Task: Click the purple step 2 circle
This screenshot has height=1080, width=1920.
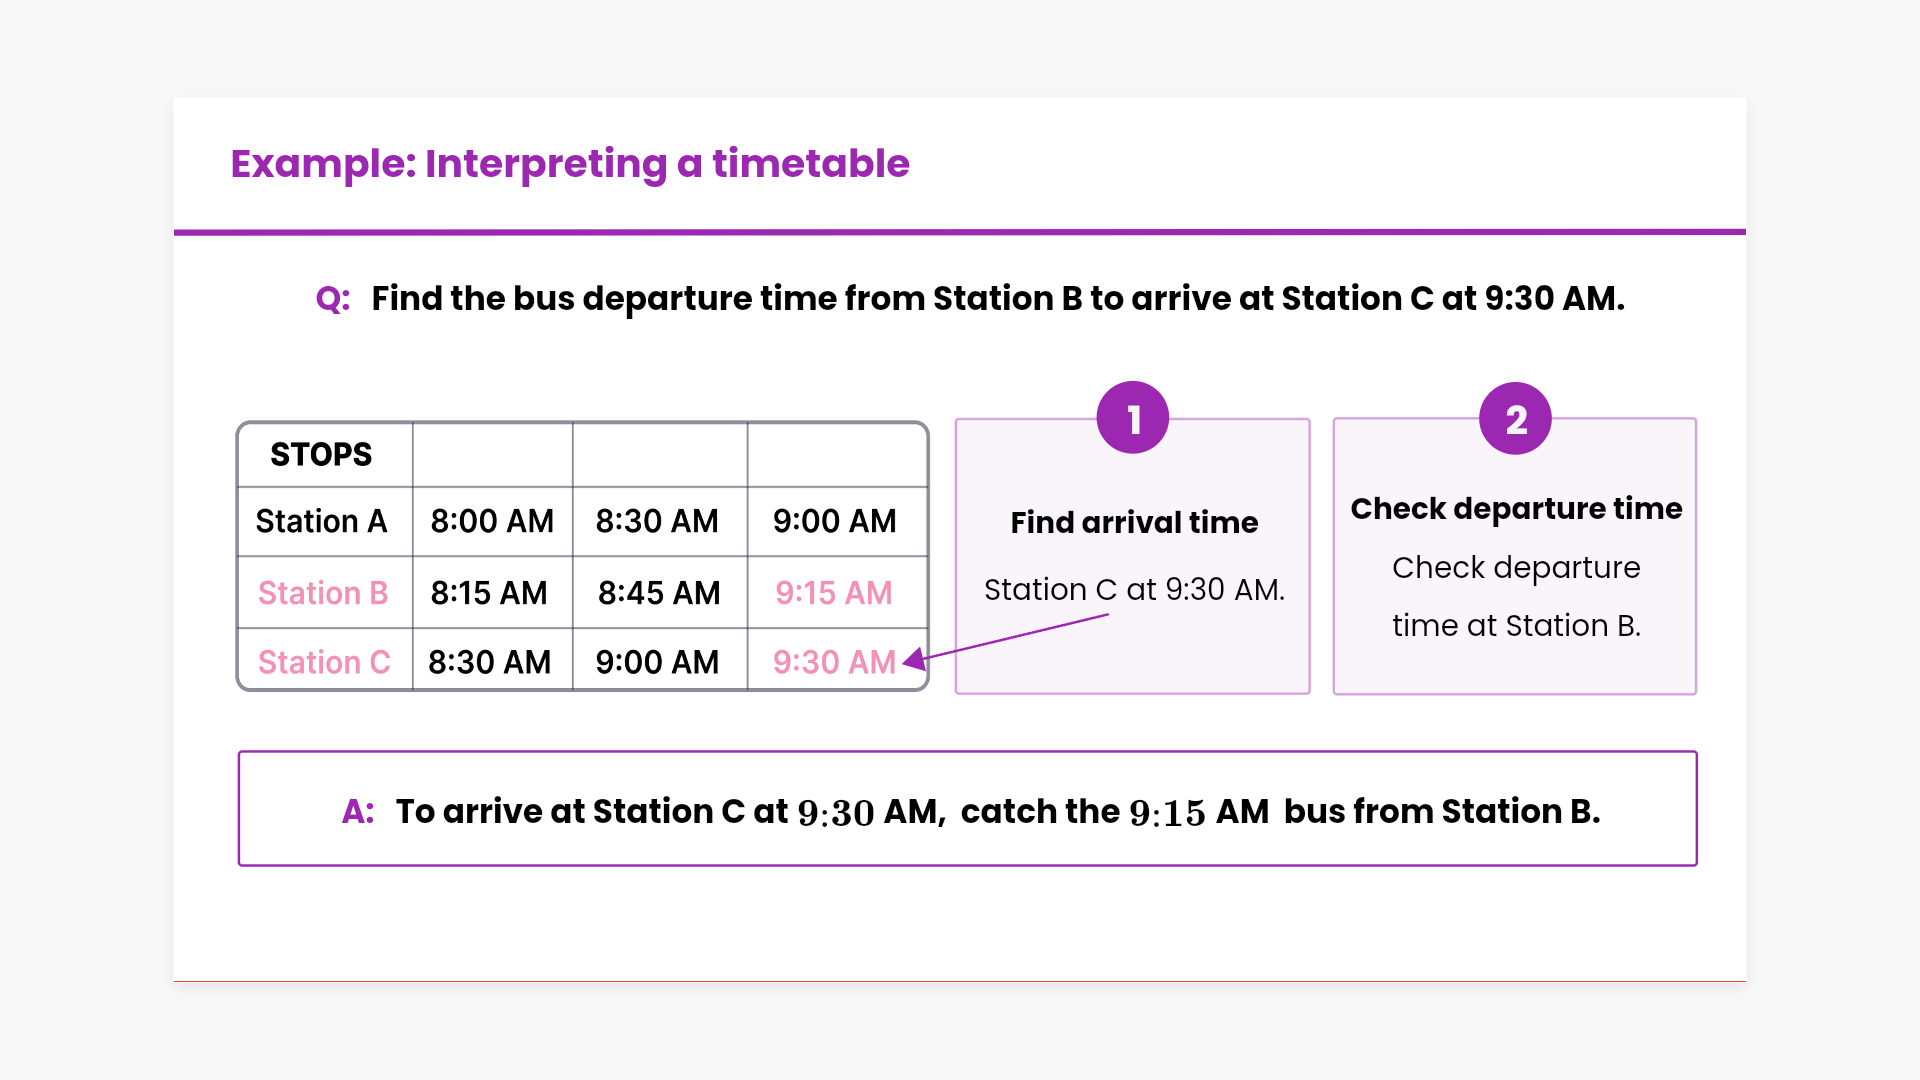Action: [1515, 419]
